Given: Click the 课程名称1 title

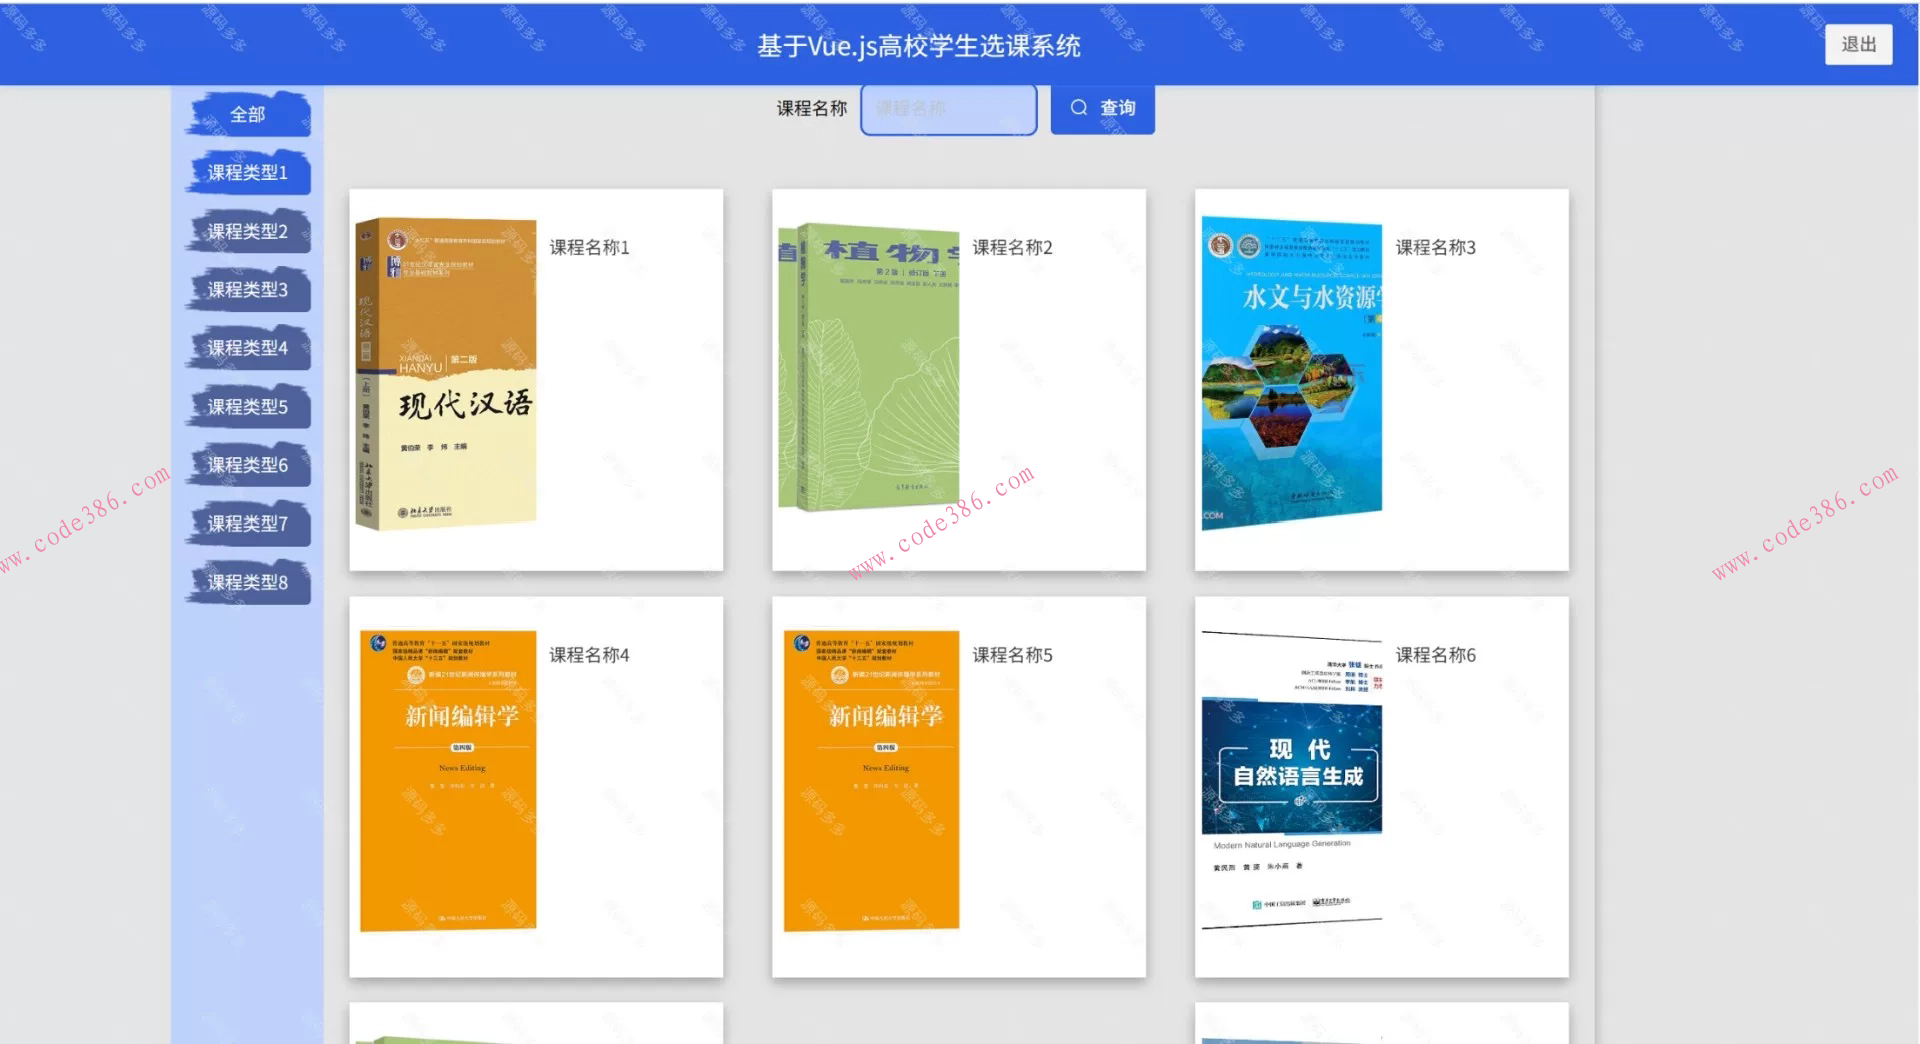Looking at the screenshot, I should 589,247.
